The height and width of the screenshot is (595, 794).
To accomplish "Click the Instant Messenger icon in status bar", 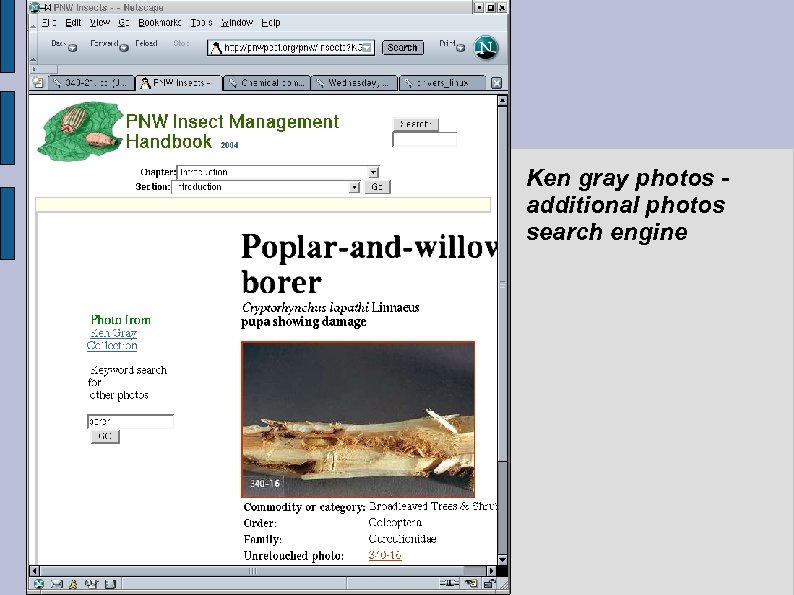I will 73,584.
